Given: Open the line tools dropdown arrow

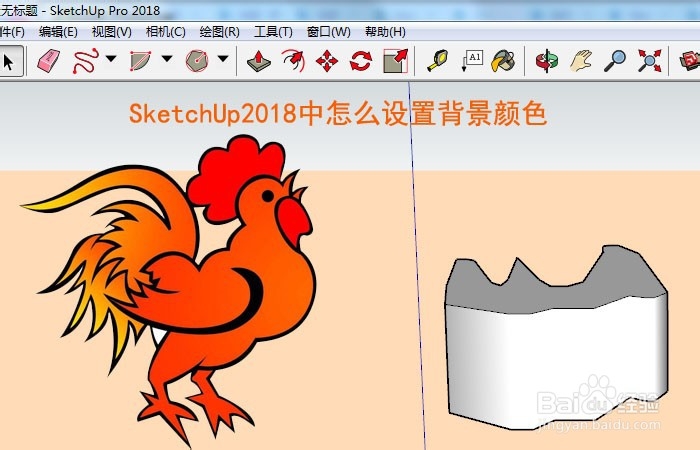Looking at the screenshot, I should (111, 58).
